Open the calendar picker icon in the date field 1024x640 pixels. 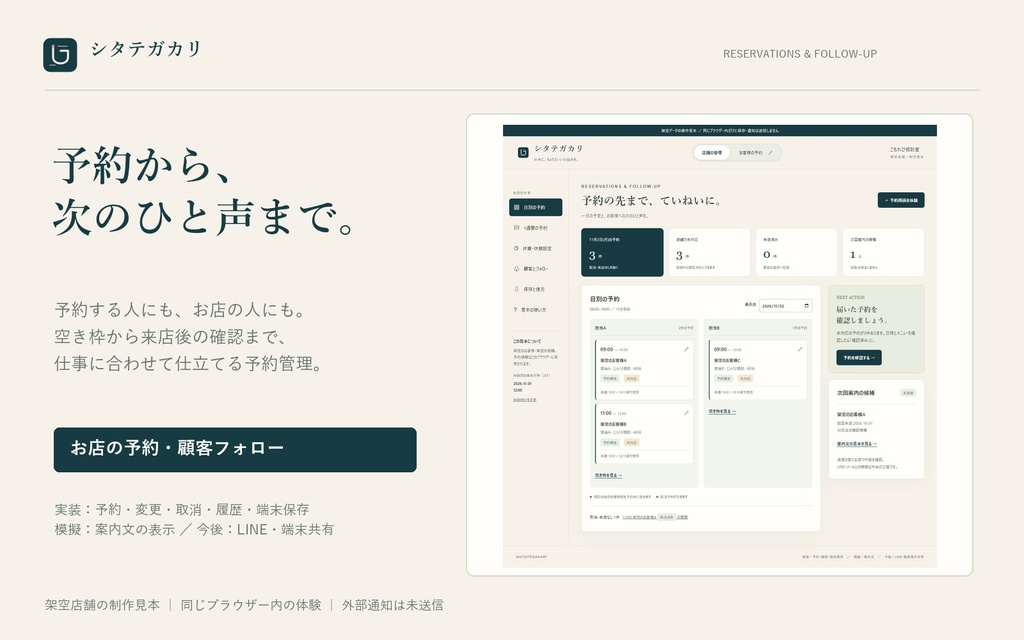807,306
